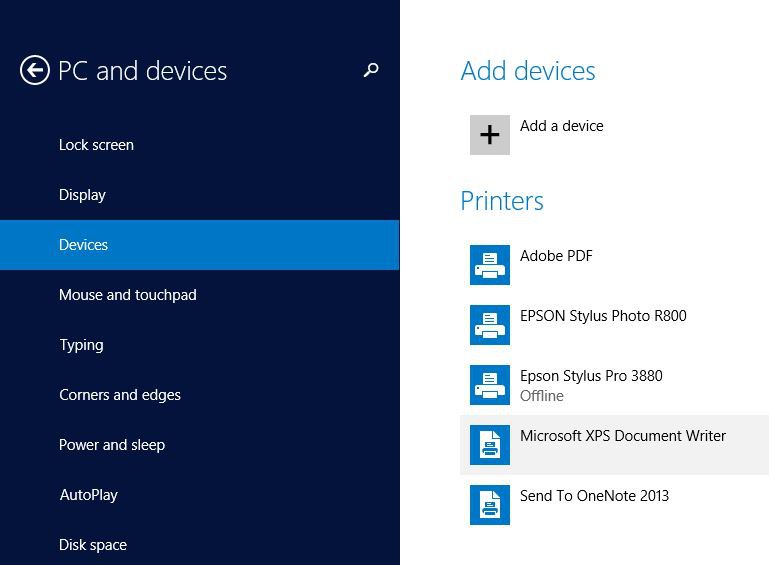Click the 'Epson Stylus Pro 3880' name
Viewport: 769px width, 565px height.
pyautogui.click(x=591, y=376)
